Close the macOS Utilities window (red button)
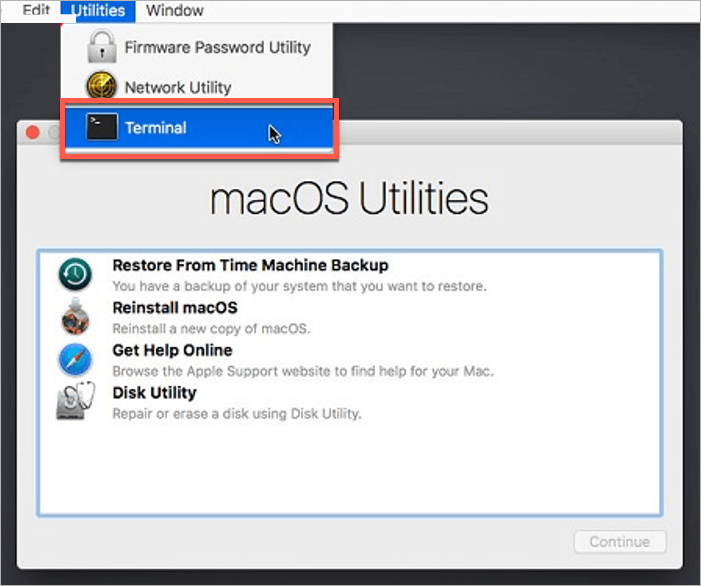Image resolution: width=701 pixels, height=586 pixels. [x=33, y=132]
